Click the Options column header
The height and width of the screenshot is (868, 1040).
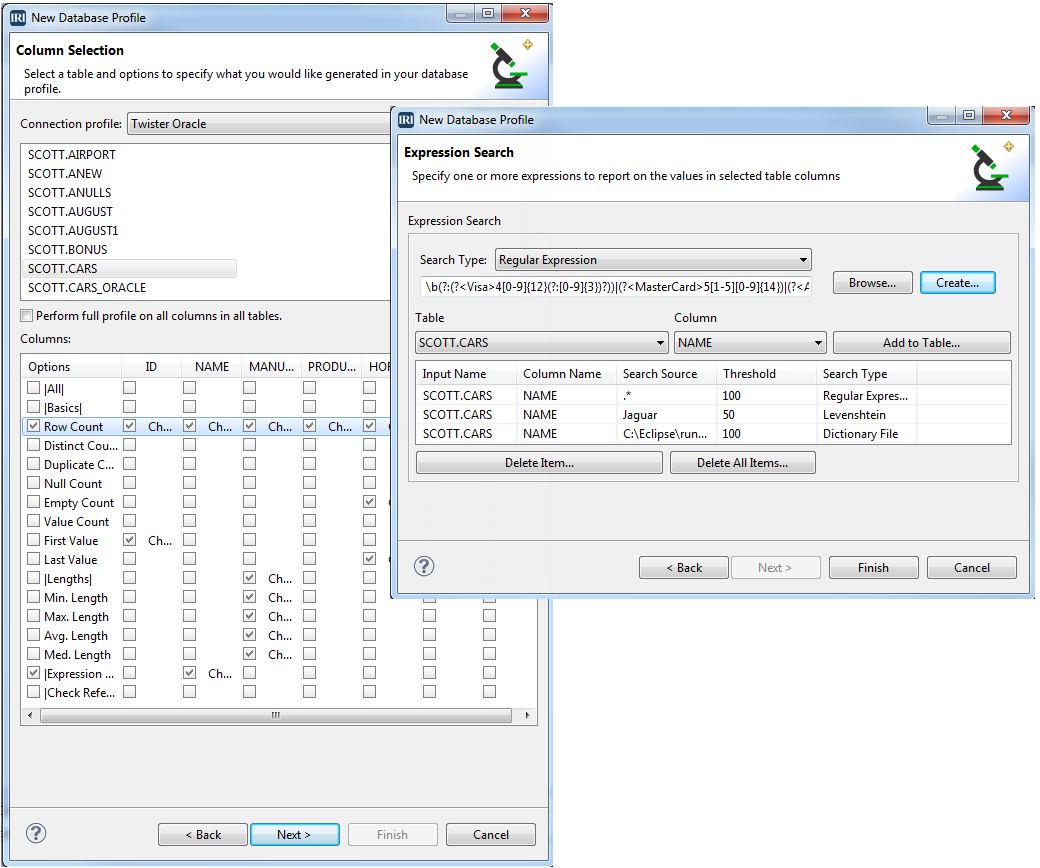[x=72, y=367]
